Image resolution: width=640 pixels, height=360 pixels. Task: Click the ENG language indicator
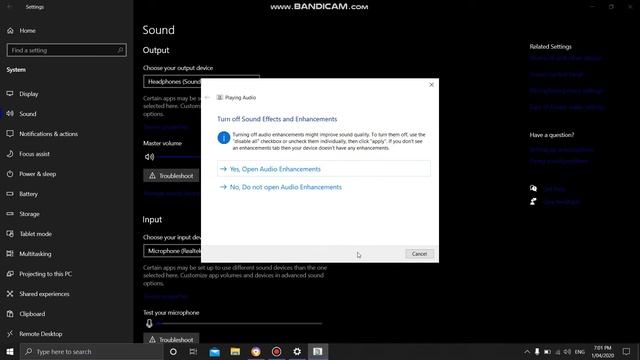(580, 351)
